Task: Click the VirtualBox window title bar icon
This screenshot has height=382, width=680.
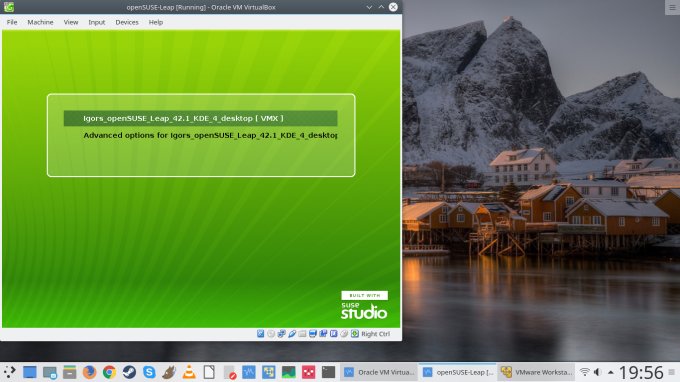Action: 9,7
